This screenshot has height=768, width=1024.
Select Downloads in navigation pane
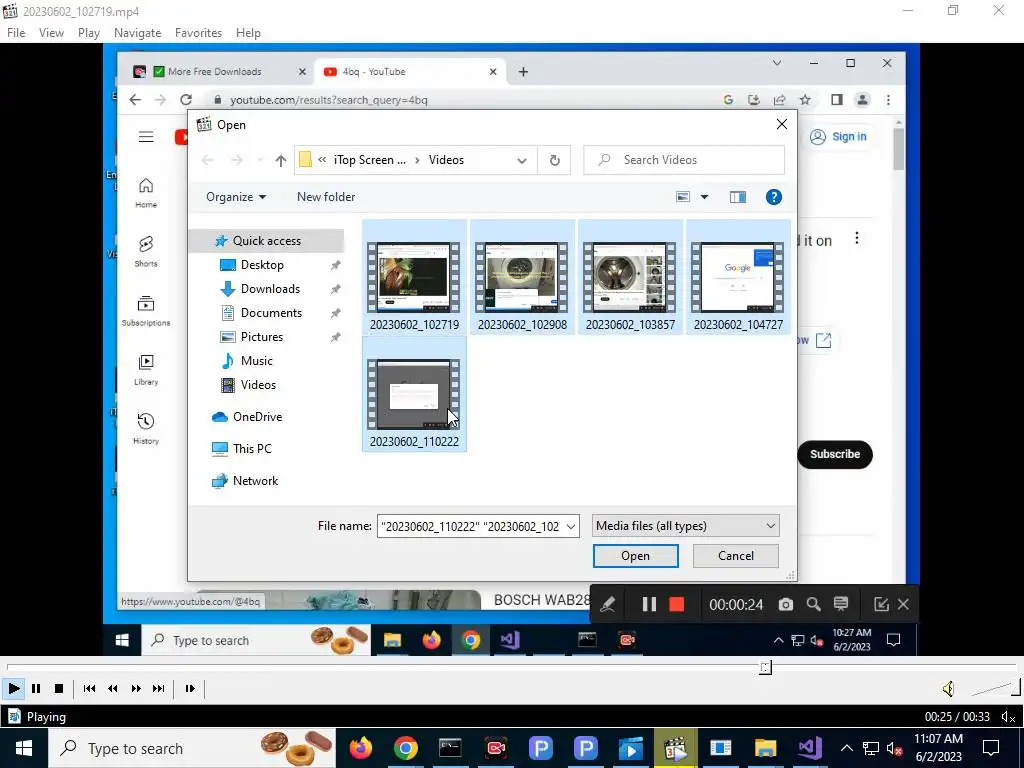point(270,289)
